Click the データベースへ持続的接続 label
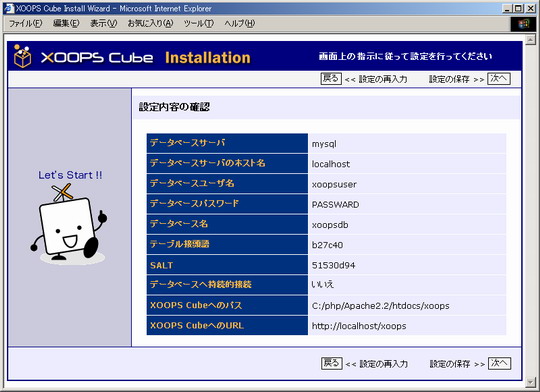The height and width of the screenshot is (392, 540). coord(201,285)
